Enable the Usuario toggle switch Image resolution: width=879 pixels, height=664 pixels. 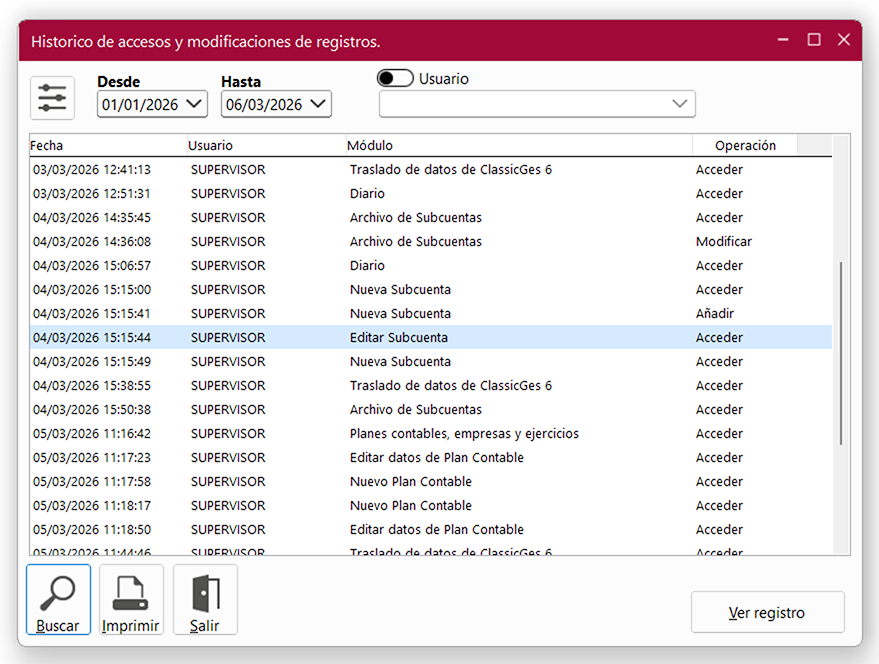(x=395, y=77)
